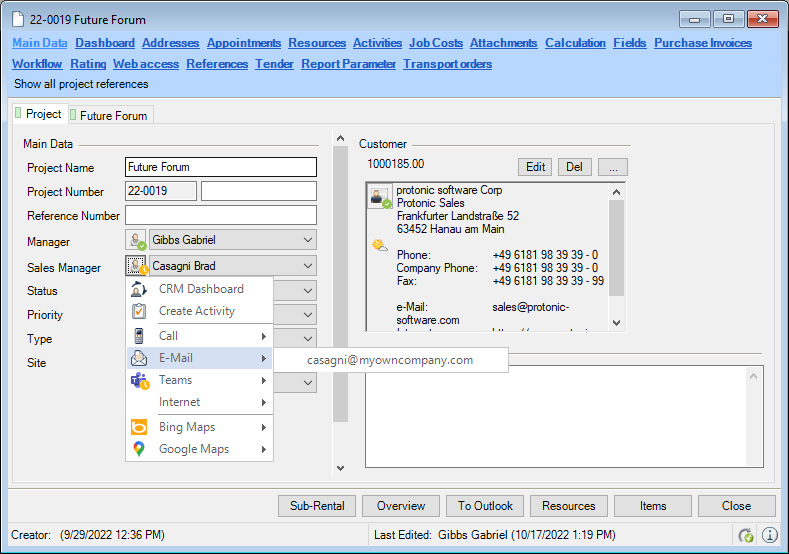Switch to the Future Forum tab
This screenshot has width=789, height=554.
point(112,115)
